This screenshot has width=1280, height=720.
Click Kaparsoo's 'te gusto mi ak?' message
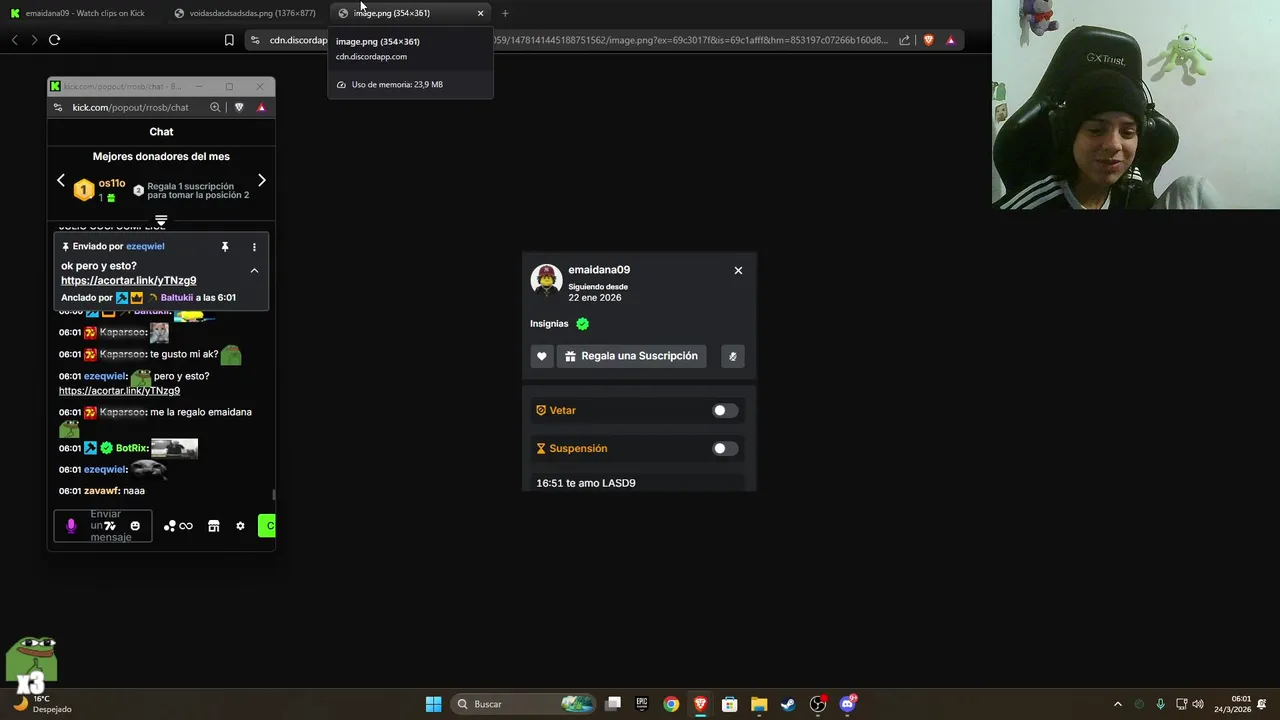[x=184, y=354]
